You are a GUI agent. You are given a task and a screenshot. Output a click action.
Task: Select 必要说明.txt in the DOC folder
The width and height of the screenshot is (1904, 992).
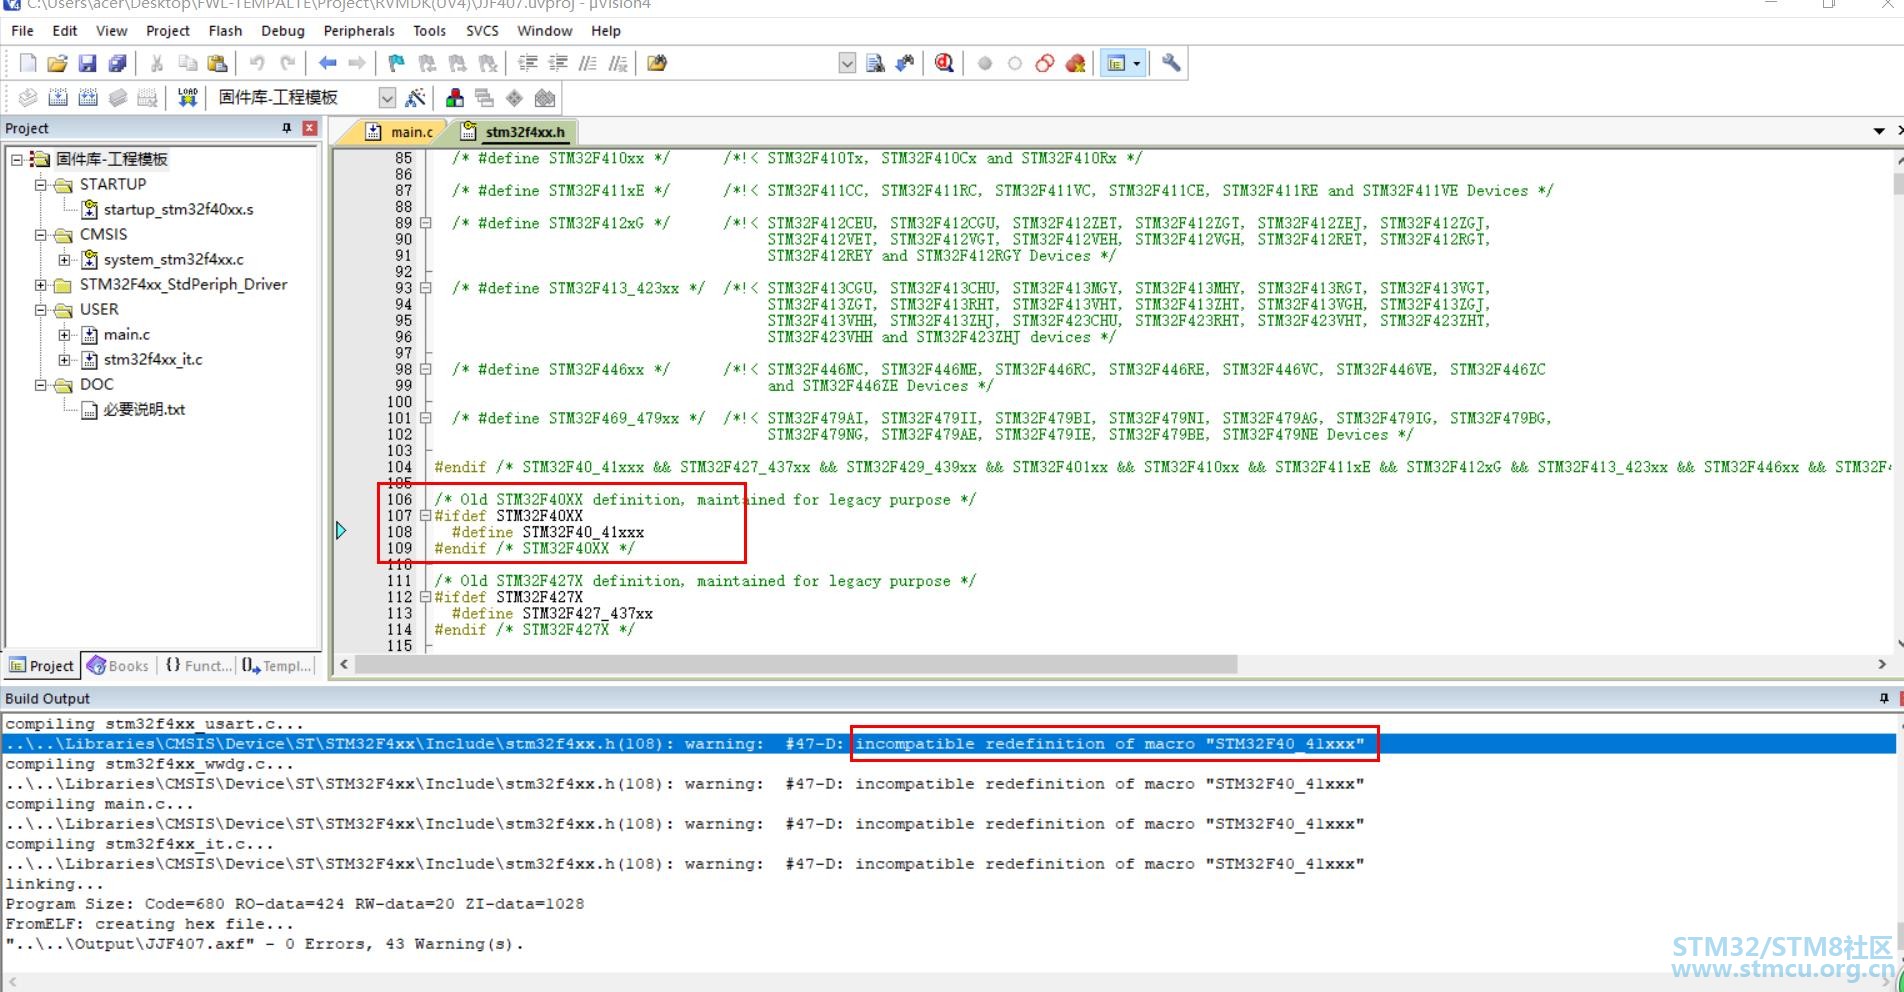pos(144,409)
